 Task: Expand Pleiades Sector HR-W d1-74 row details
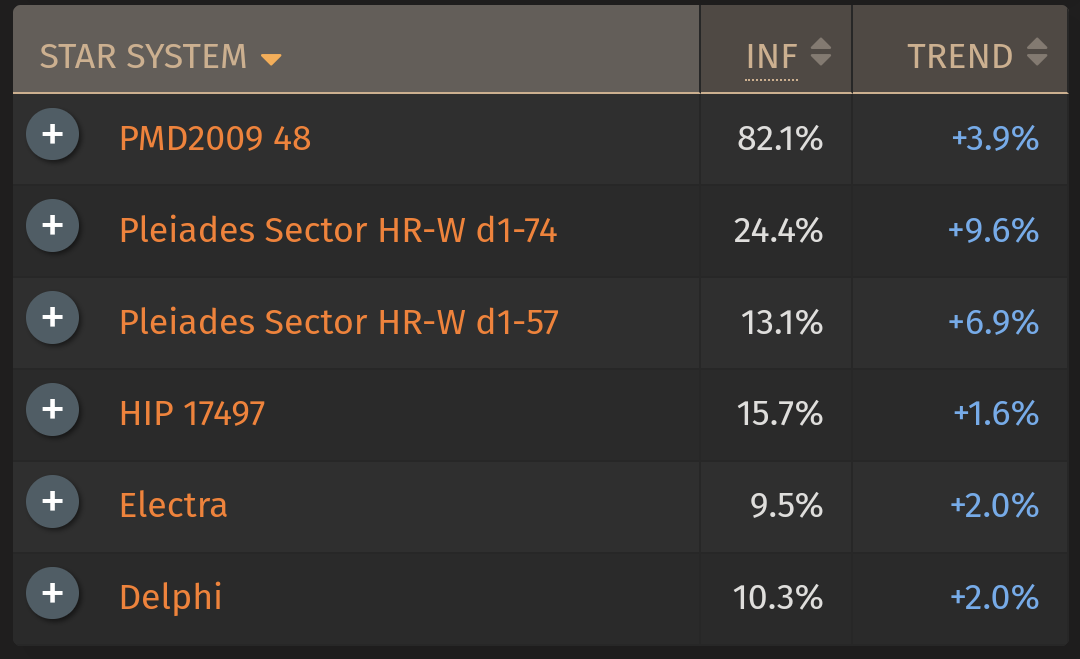click(52, 226)
